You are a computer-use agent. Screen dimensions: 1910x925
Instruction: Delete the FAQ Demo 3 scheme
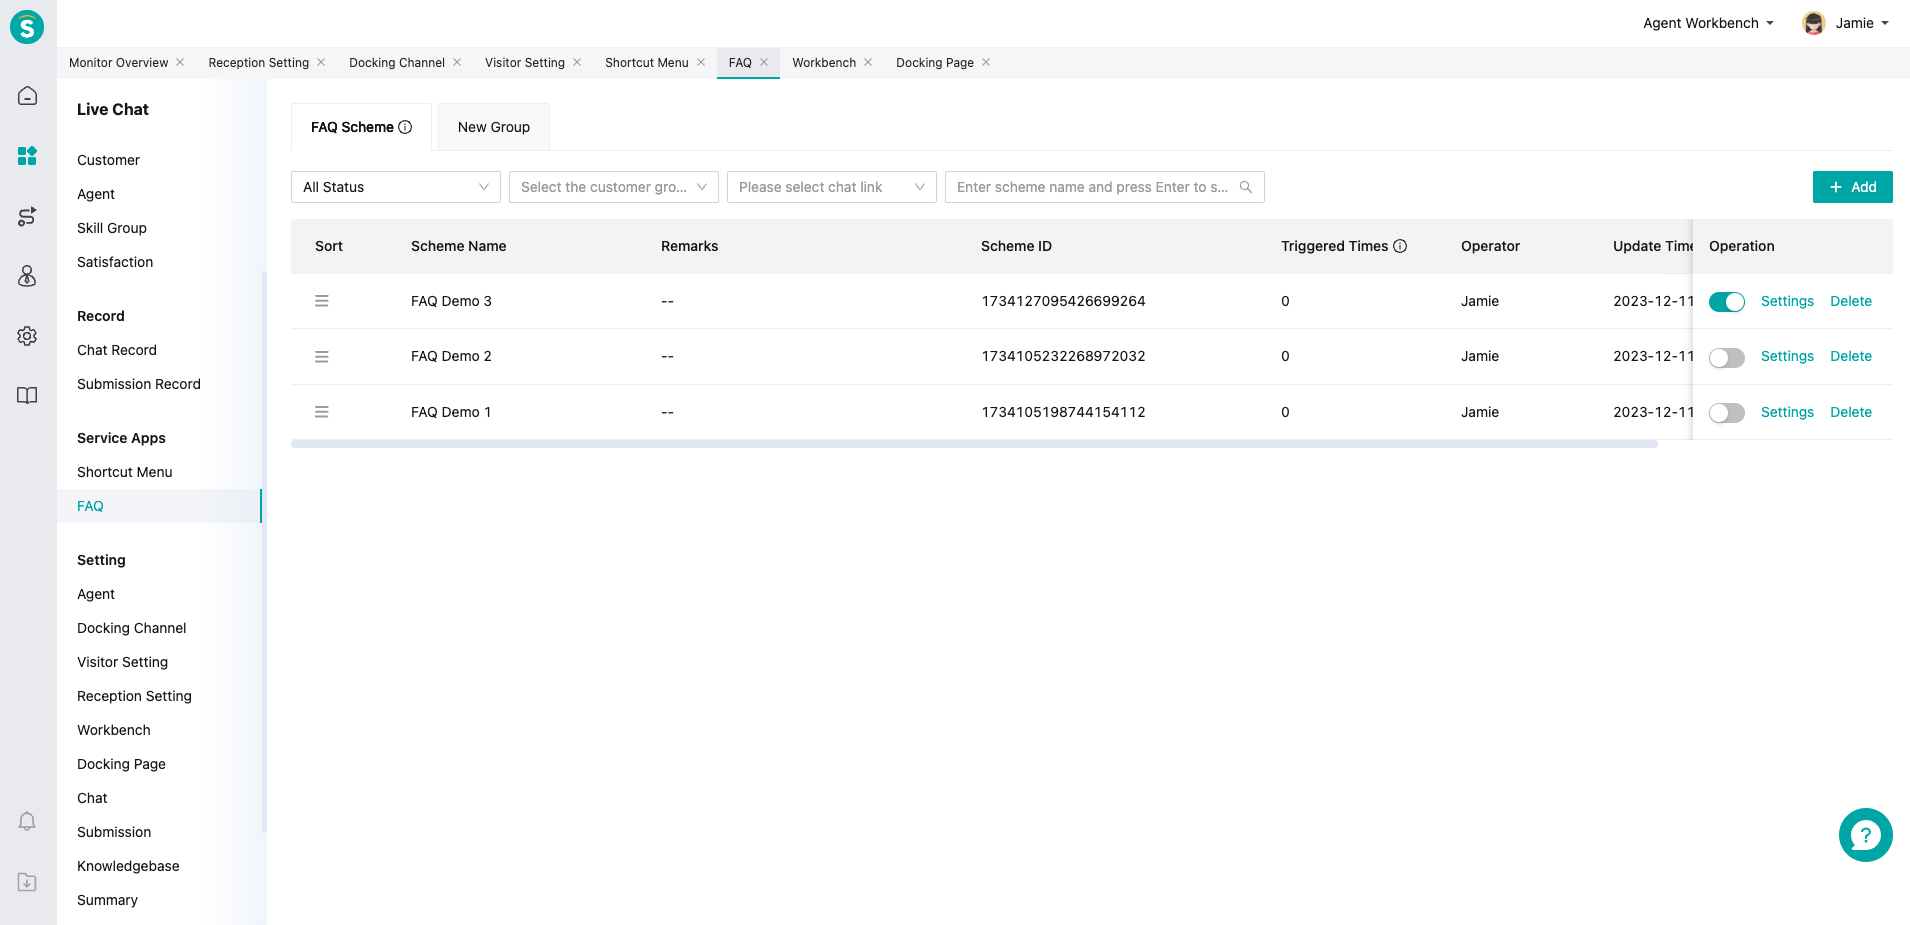tap(1851, 301)
